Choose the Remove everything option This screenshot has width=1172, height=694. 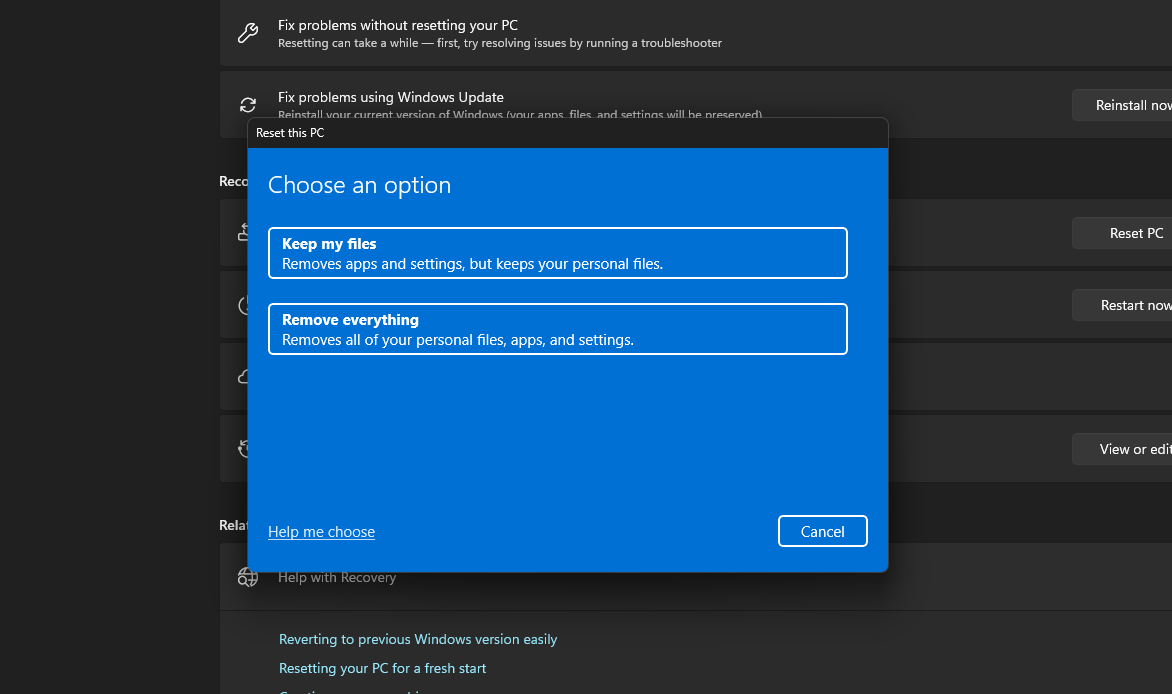[558, 329]
